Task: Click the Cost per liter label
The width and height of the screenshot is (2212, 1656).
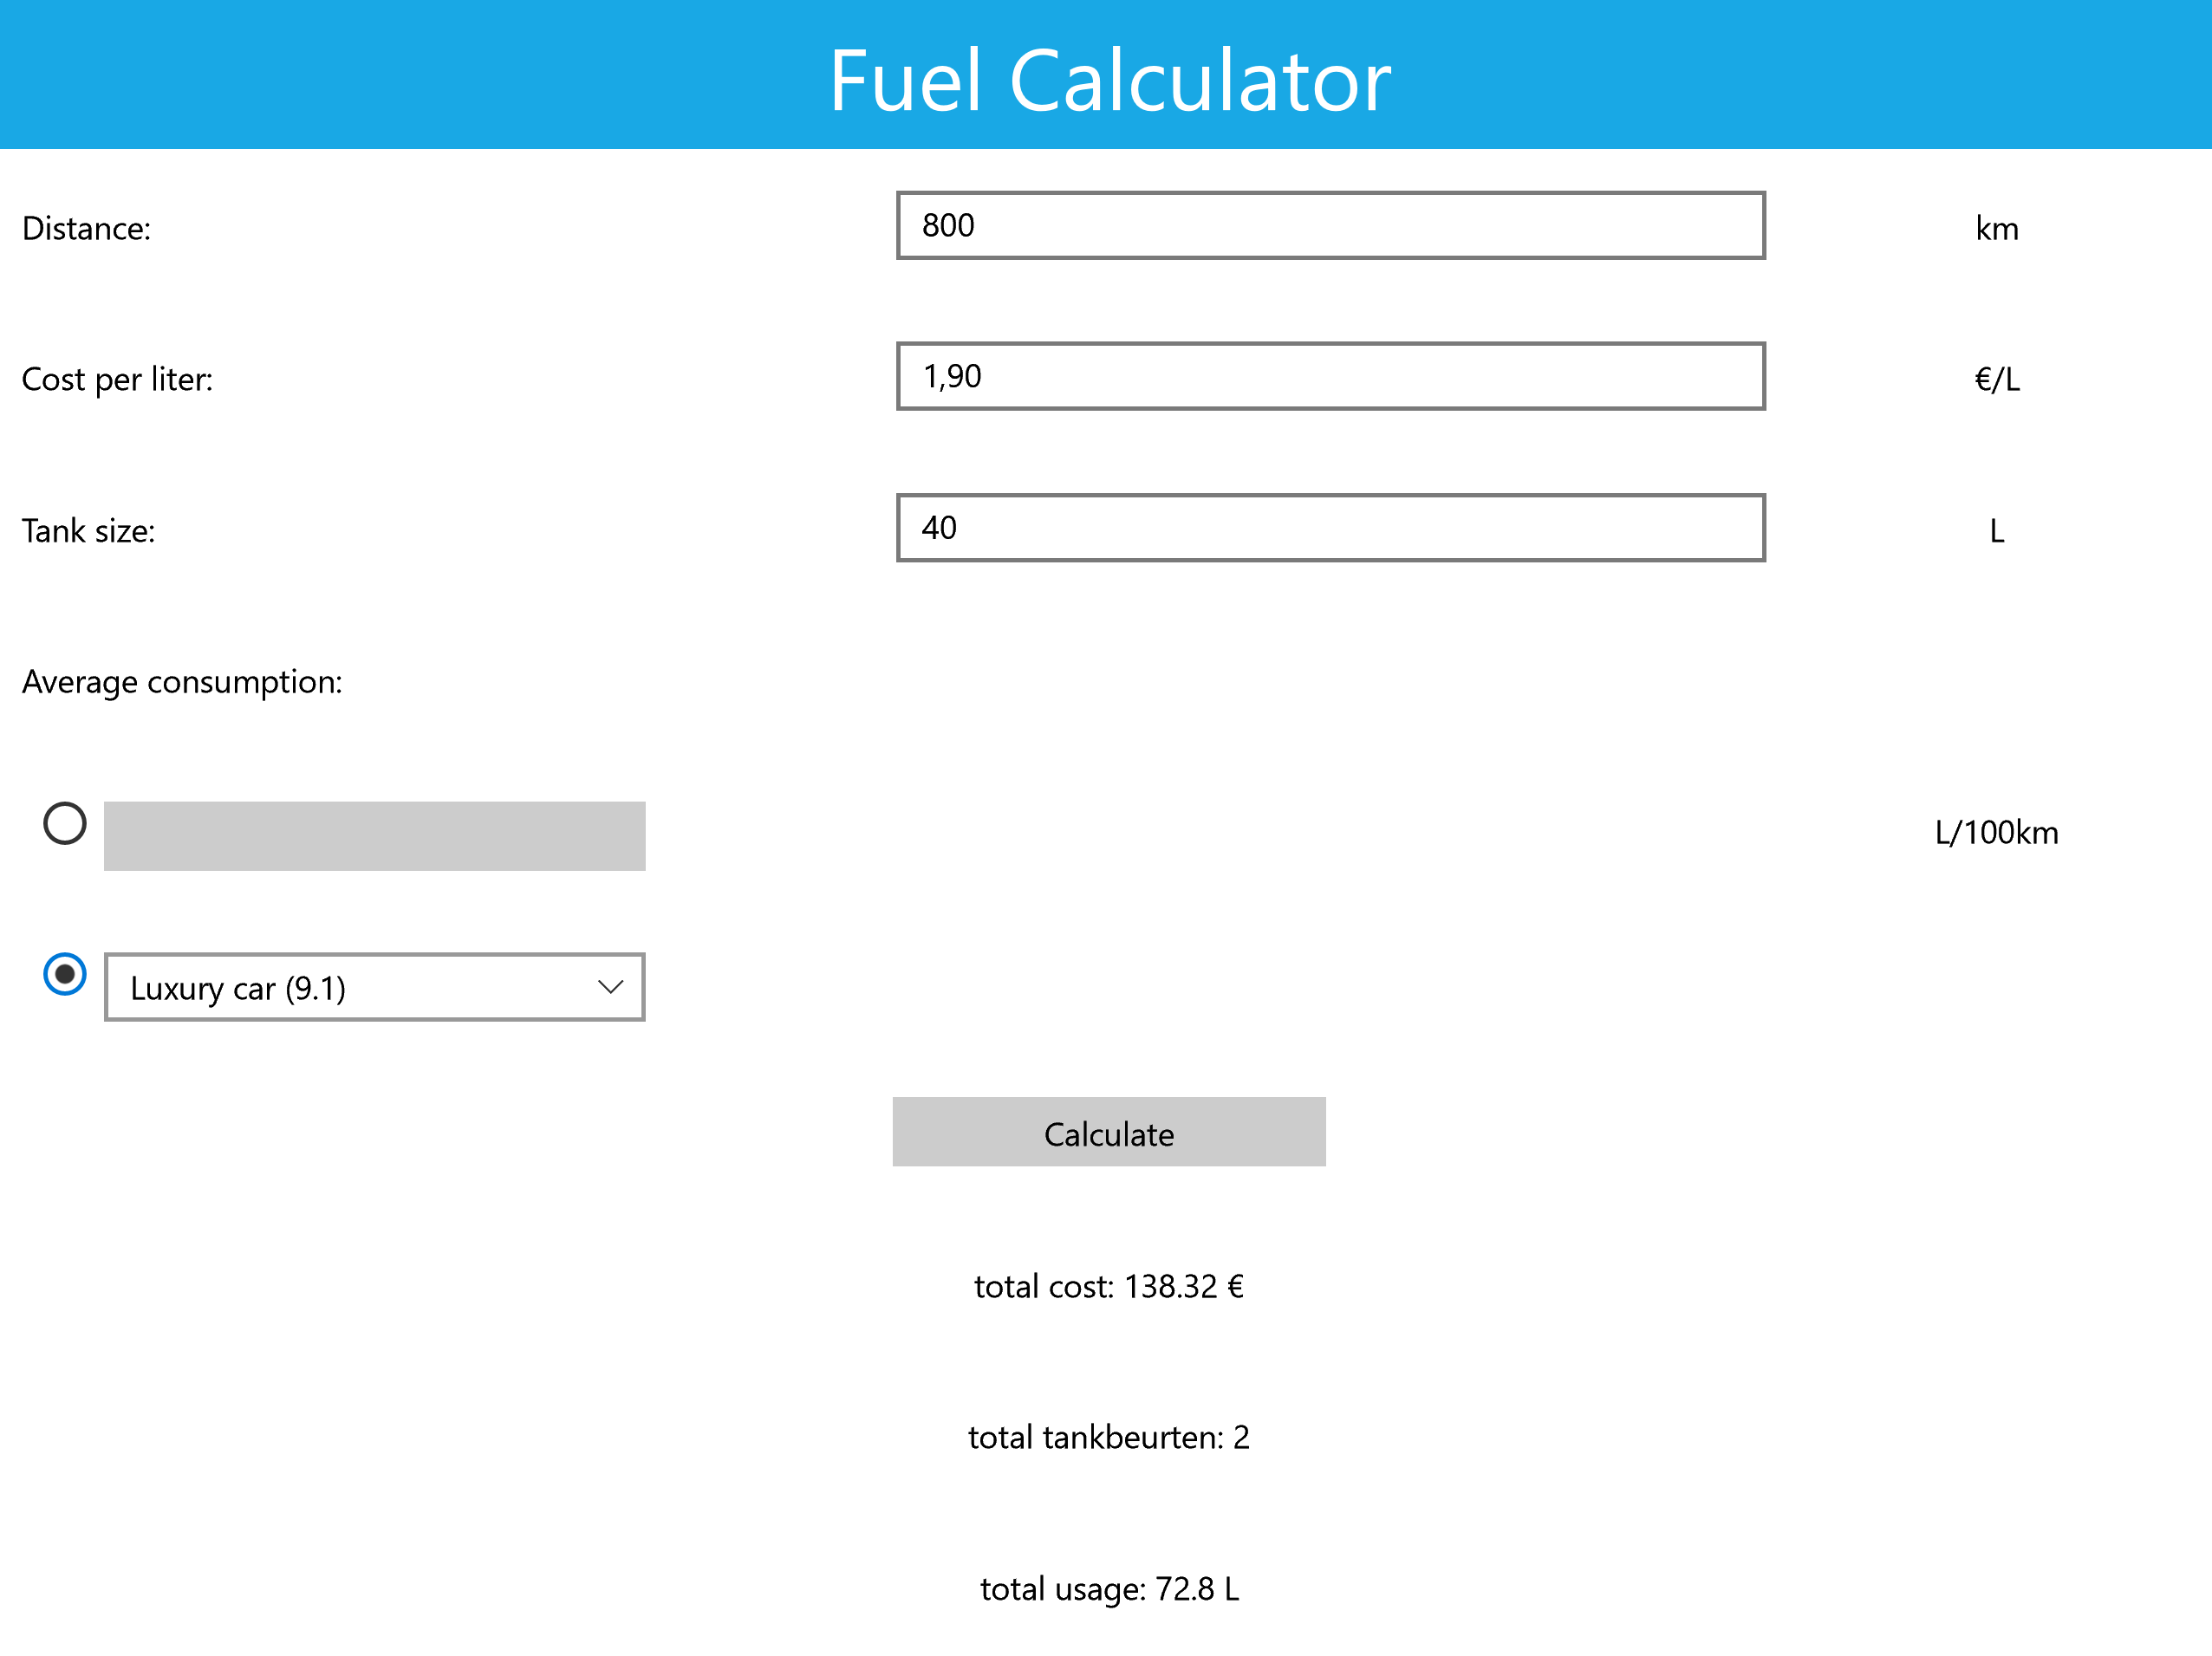Action: (118, 380)
